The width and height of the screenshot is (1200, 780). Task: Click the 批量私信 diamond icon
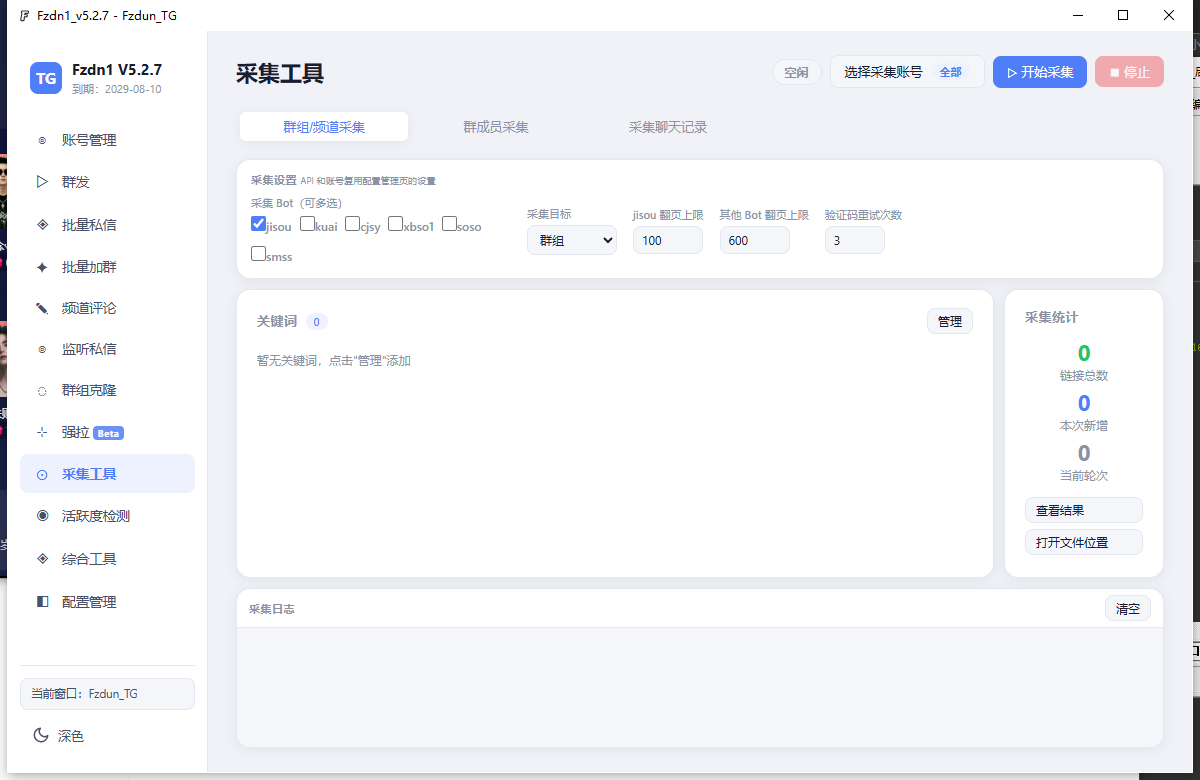coord(42,225)
